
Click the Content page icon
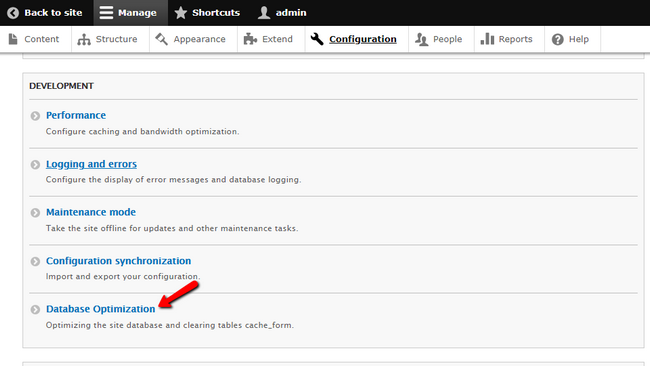point(13,39)
